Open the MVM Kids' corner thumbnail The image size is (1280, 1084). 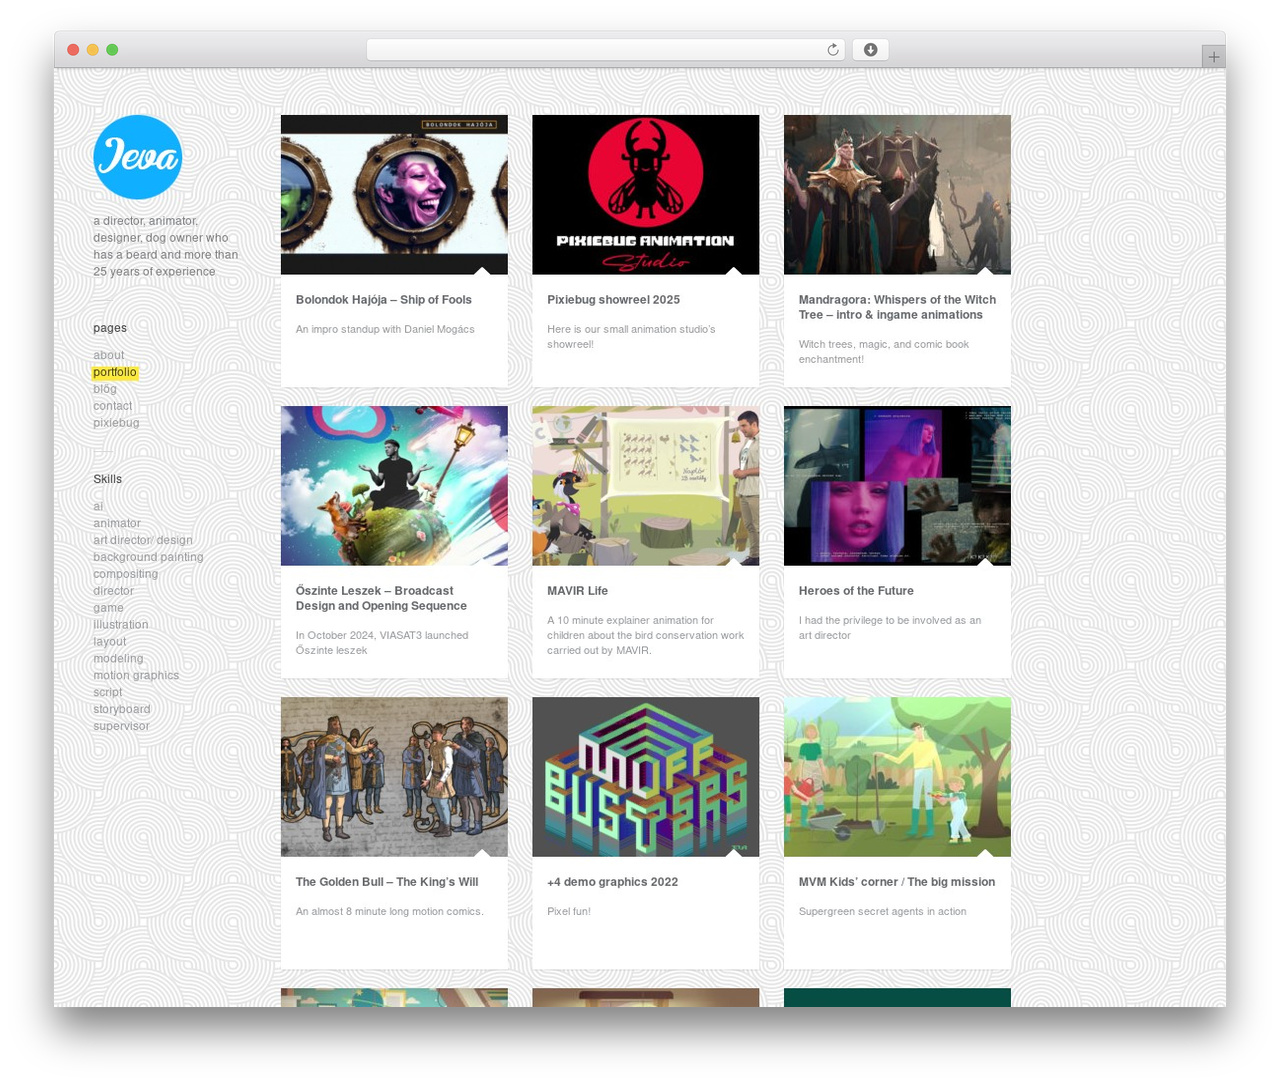(x=897, y=776)
